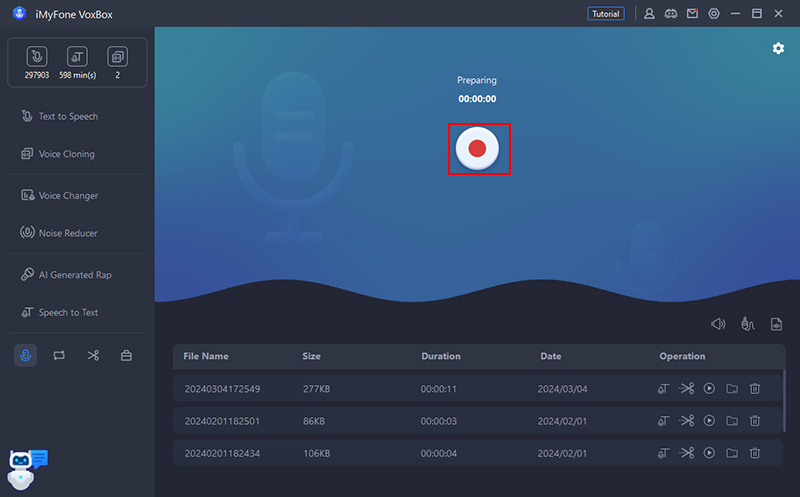Select Noise Reducer
This screenshot has width=800, height=497.
pyautogui.click(x=59, y=233)
